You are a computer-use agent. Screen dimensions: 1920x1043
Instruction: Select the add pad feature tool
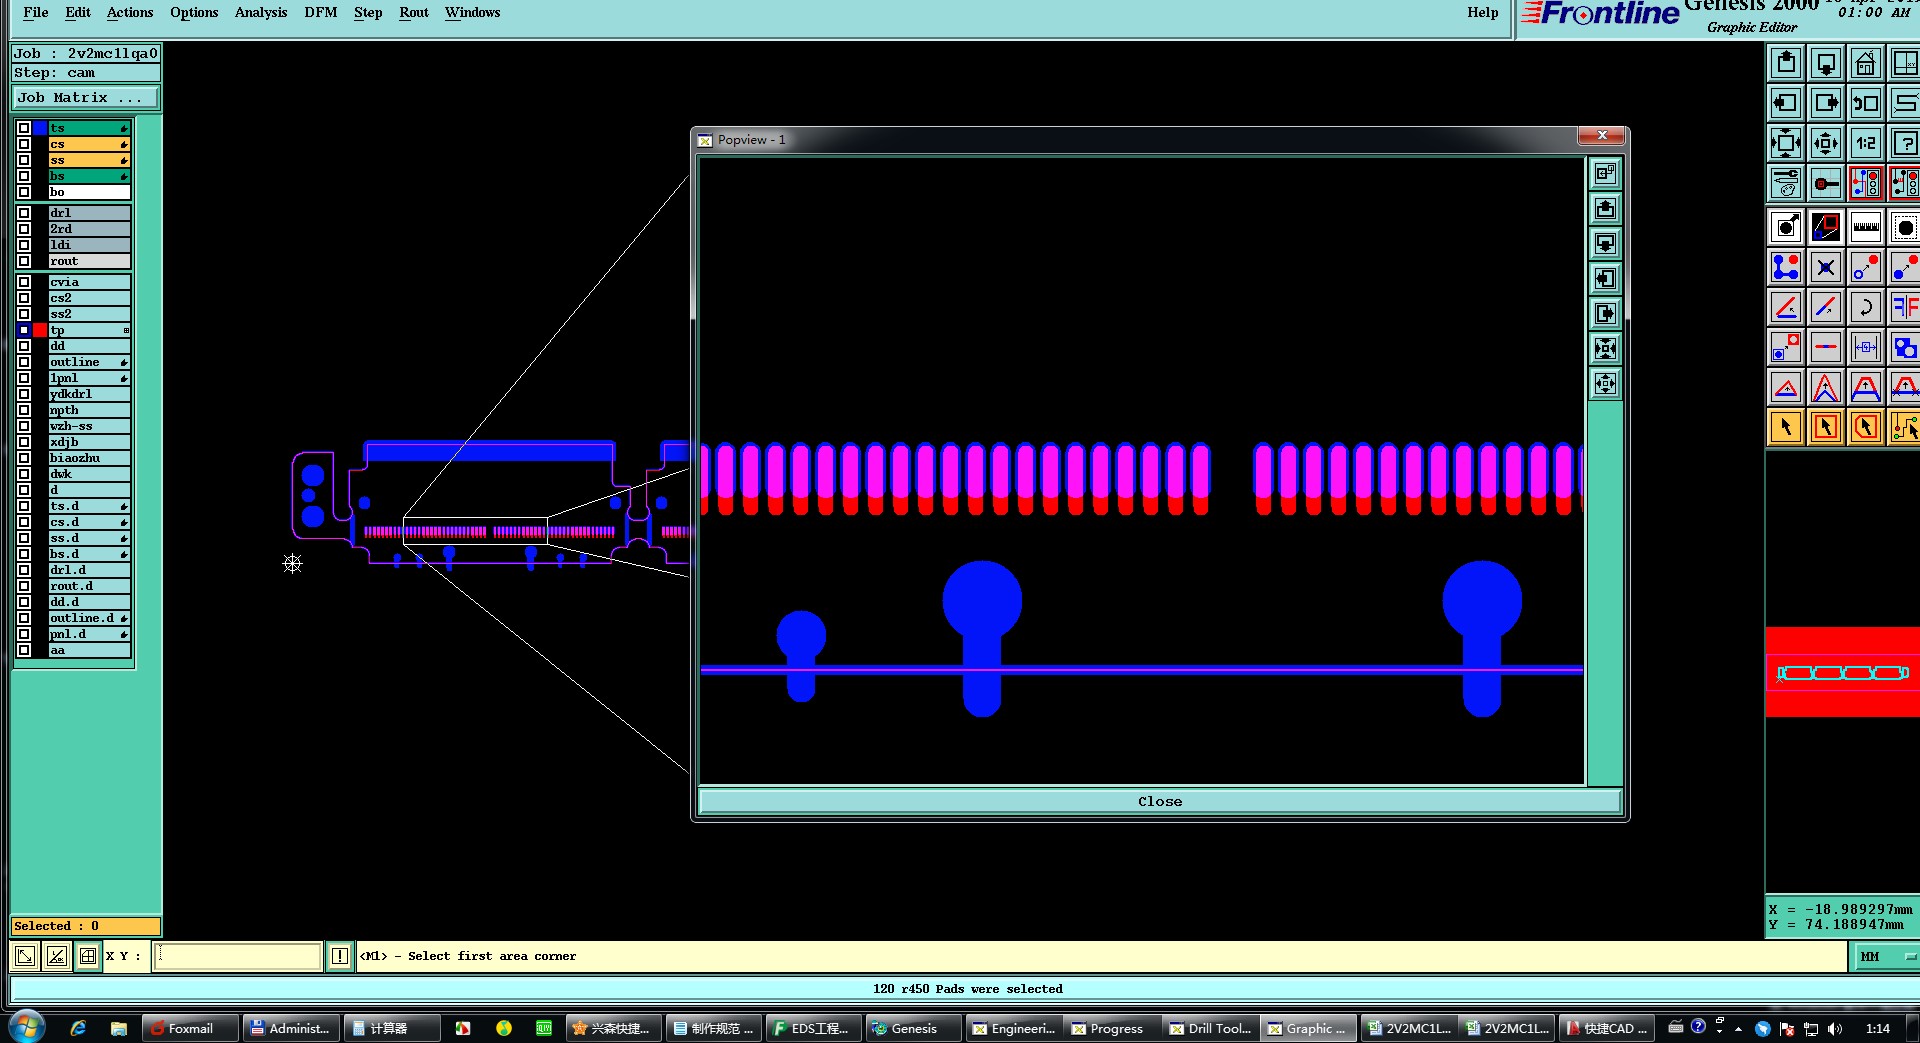tap(1786, 227)
